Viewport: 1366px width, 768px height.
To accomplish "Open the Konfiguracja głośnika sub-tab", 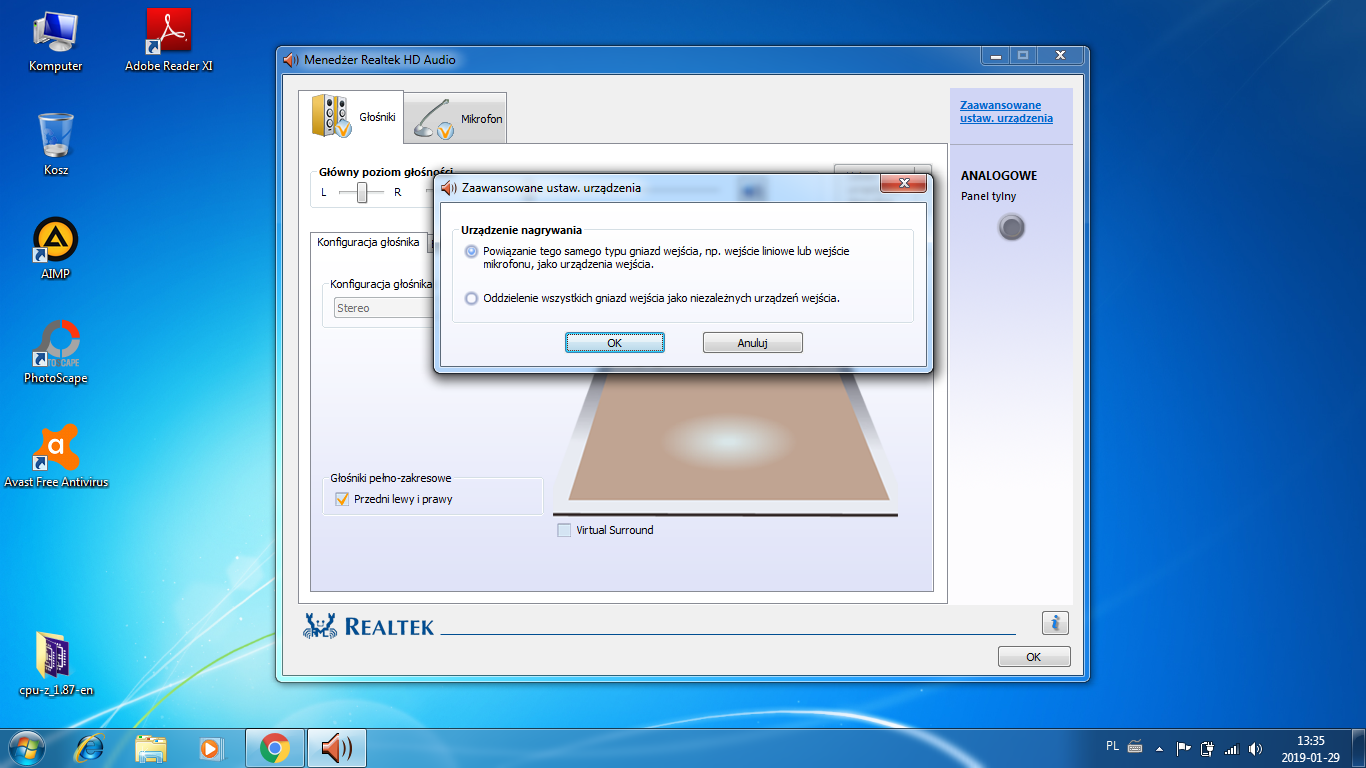I will coord(368,242).
